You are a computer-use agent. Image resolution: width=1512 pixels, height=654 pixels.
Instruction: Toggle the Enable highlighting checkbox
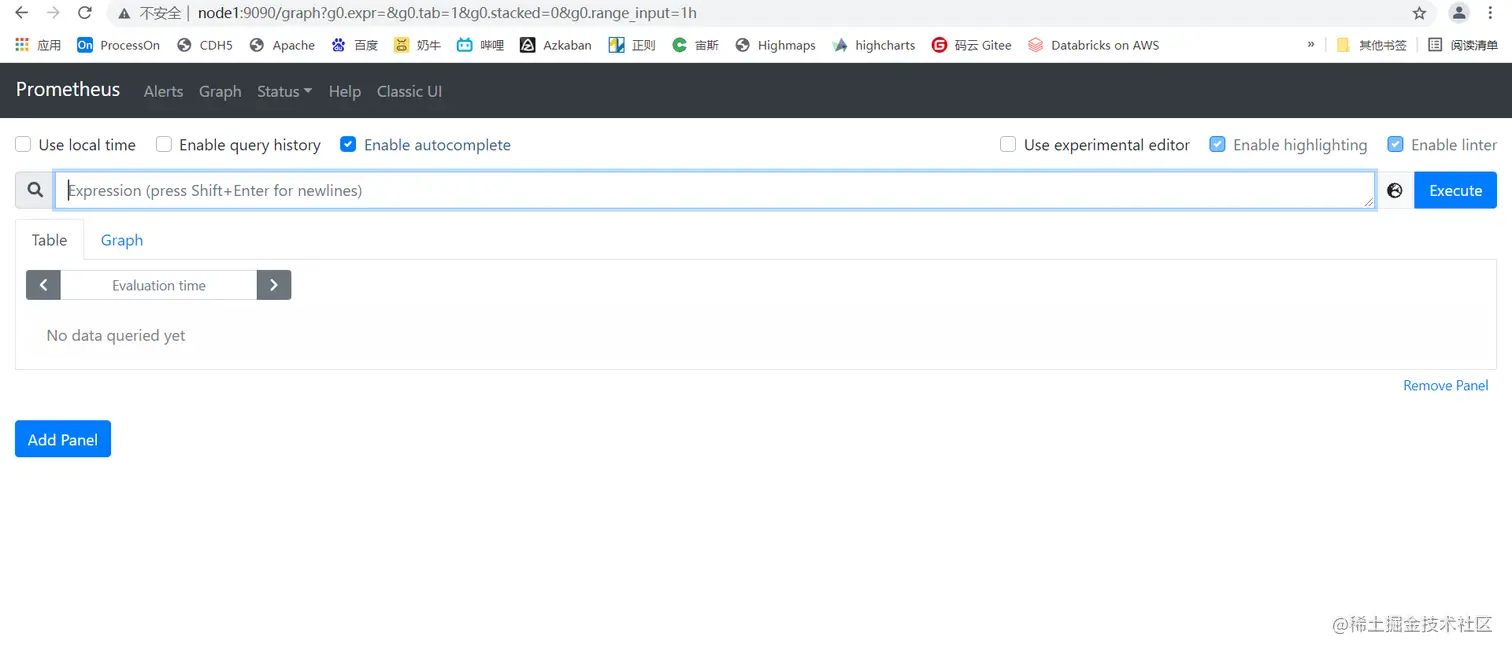coord(1217,145)
